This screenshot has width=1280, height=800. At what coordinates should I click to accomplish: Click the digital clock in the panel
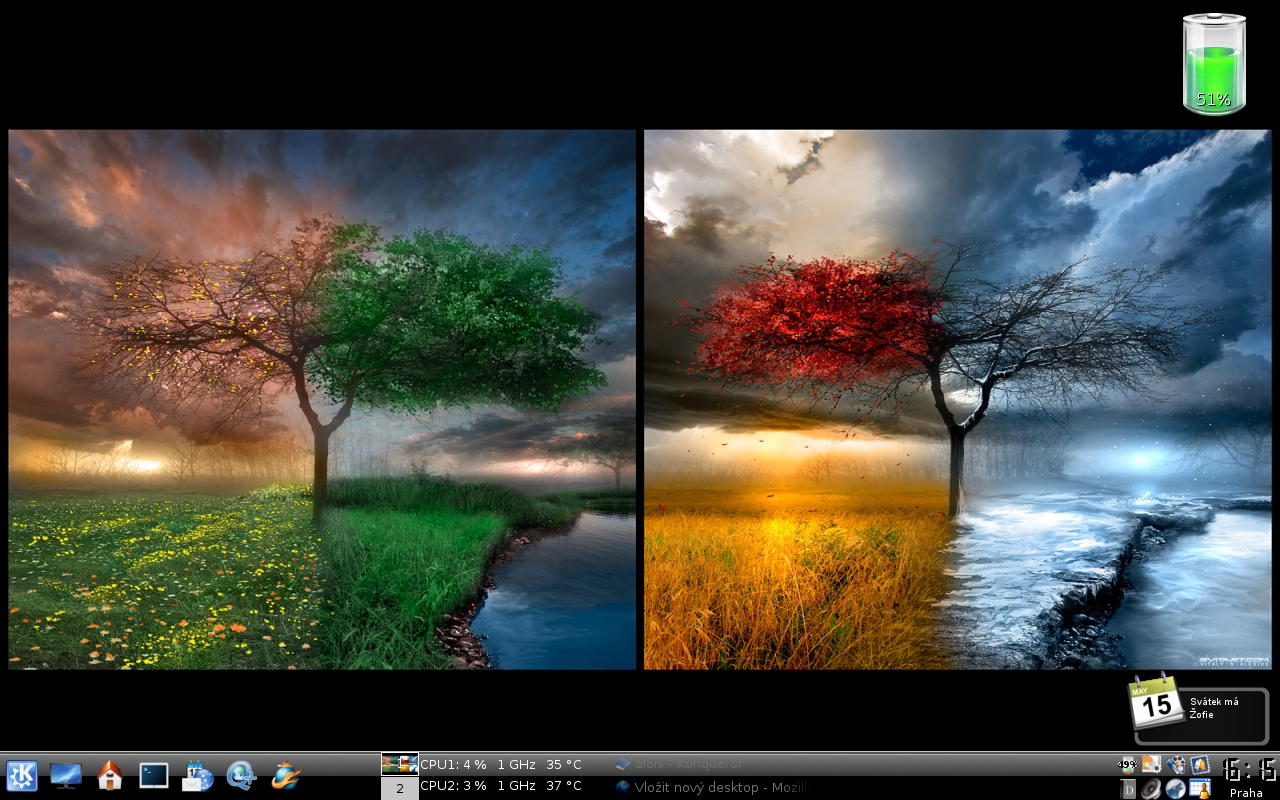[x=1249, y=769]
